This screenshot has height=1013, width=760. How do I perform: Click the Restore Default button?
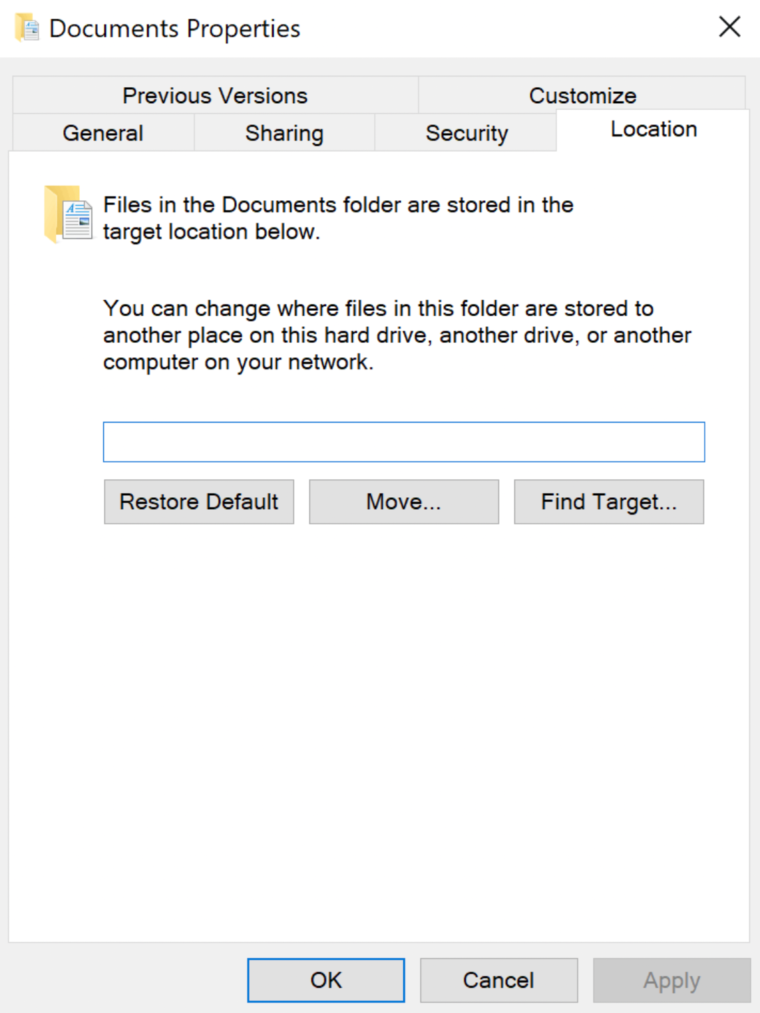click(198, 501)
